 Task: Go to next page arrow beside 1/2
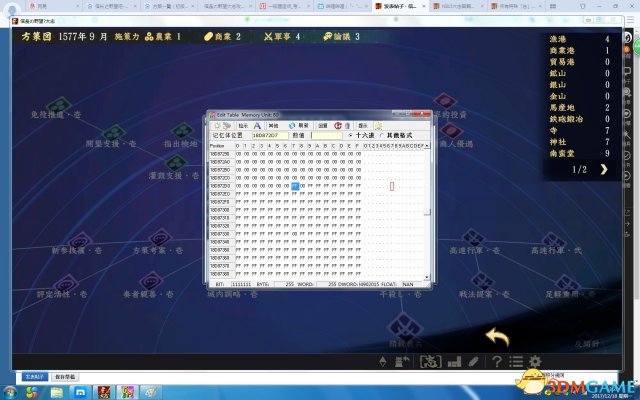tap(603, 169)
